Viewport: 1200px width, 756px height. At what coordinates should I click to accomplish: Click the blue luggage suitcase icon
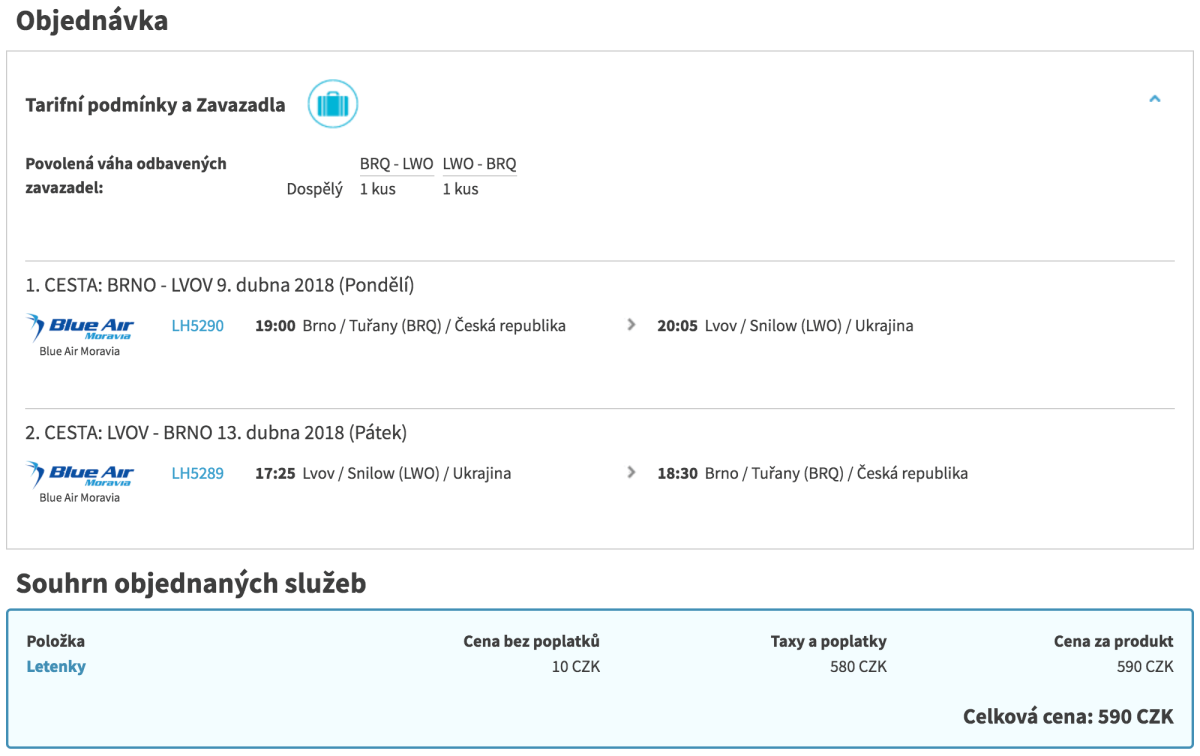tap(332, 104)
